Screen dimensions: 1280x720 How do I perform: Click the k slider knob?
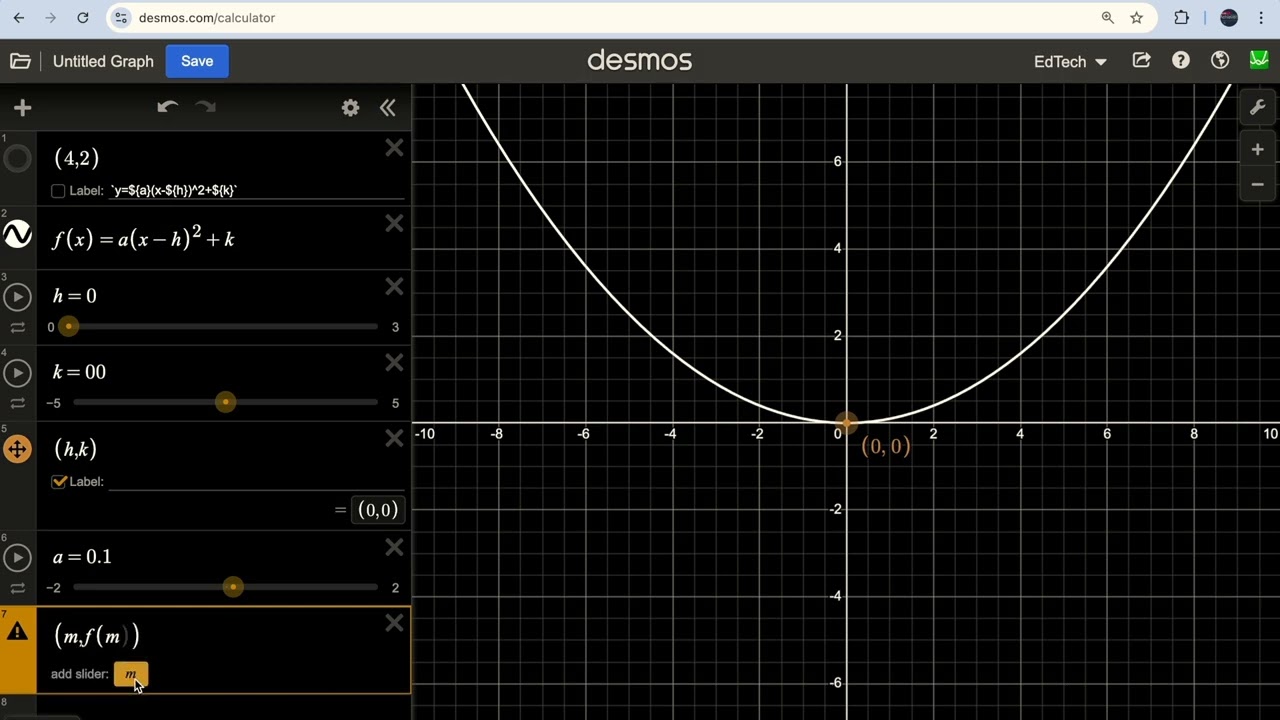225,402
